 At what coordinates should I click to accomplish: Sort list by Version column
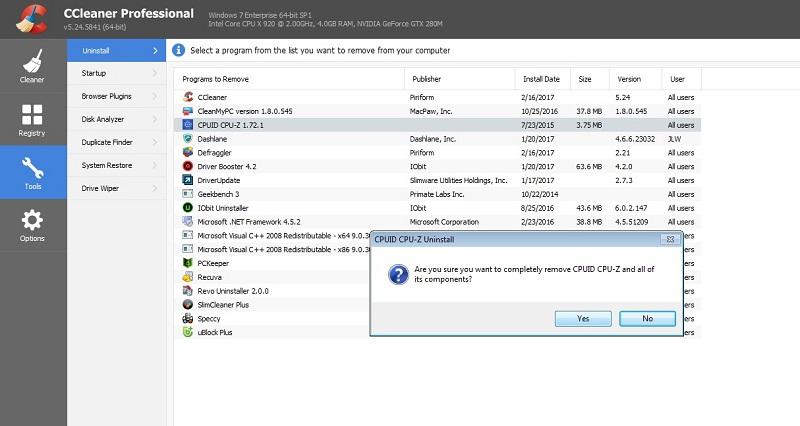click(x=636, y=79)
